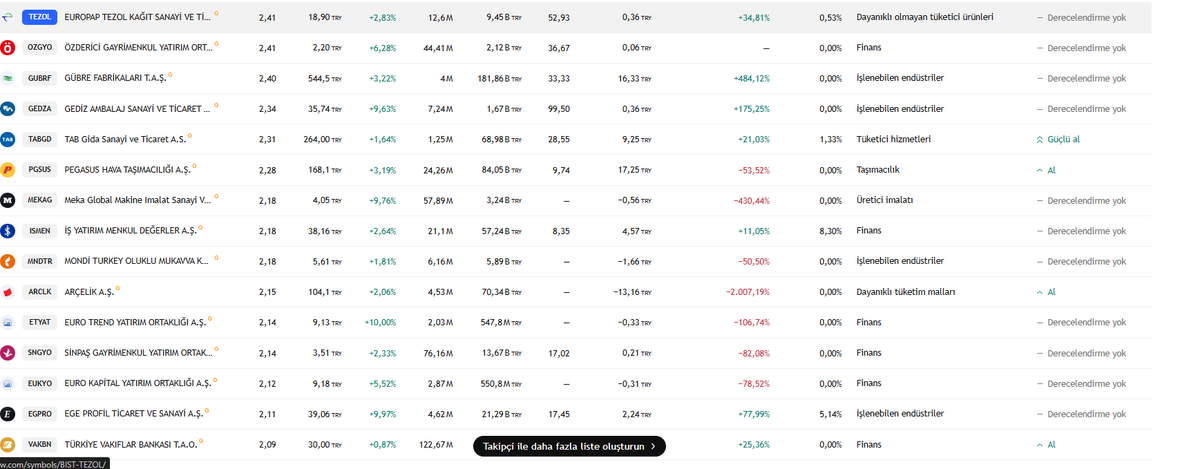Click the EUKYO logo icon

coord(8,383)
